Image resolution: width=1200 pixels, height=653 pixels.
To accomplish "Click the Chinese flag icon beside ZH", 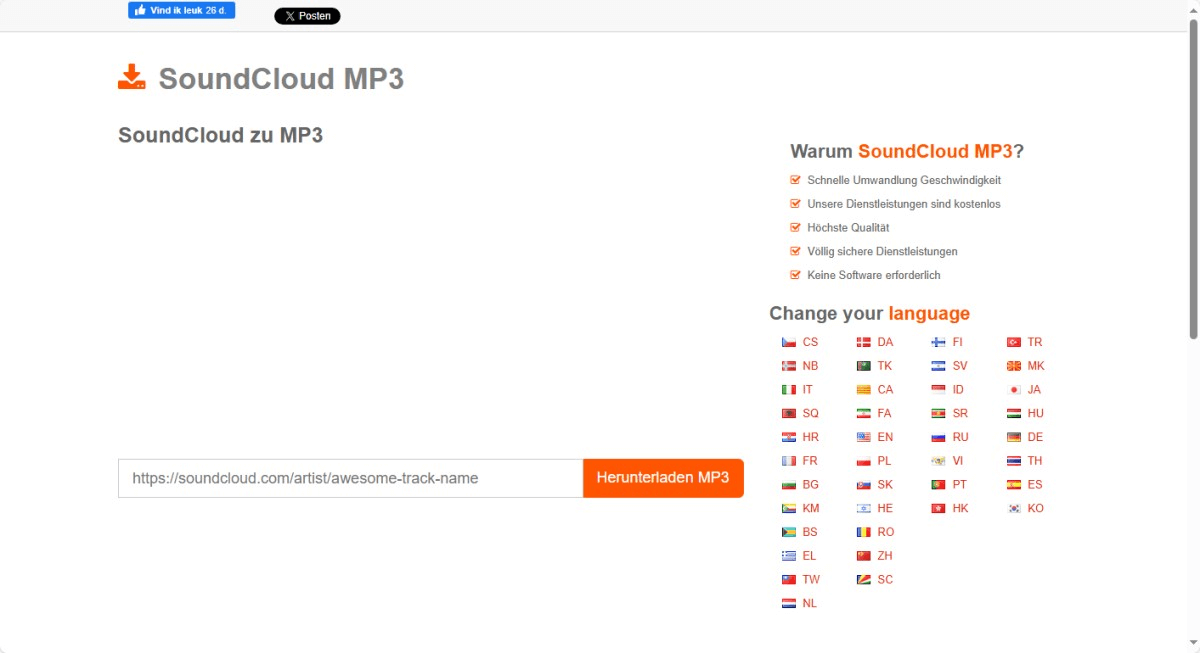I will pos(863,556).
